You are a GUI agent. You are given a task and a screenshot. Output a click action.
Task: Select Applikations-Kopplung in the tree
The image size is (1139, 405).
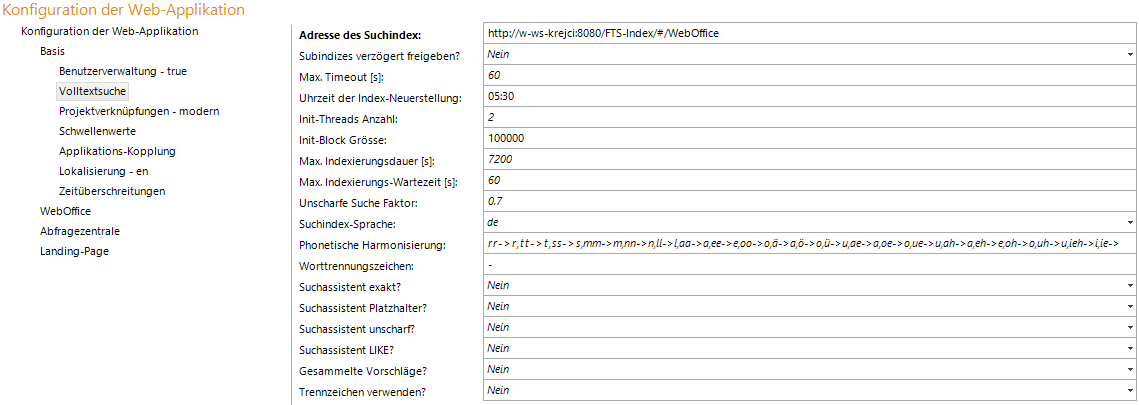pos(117,151)
